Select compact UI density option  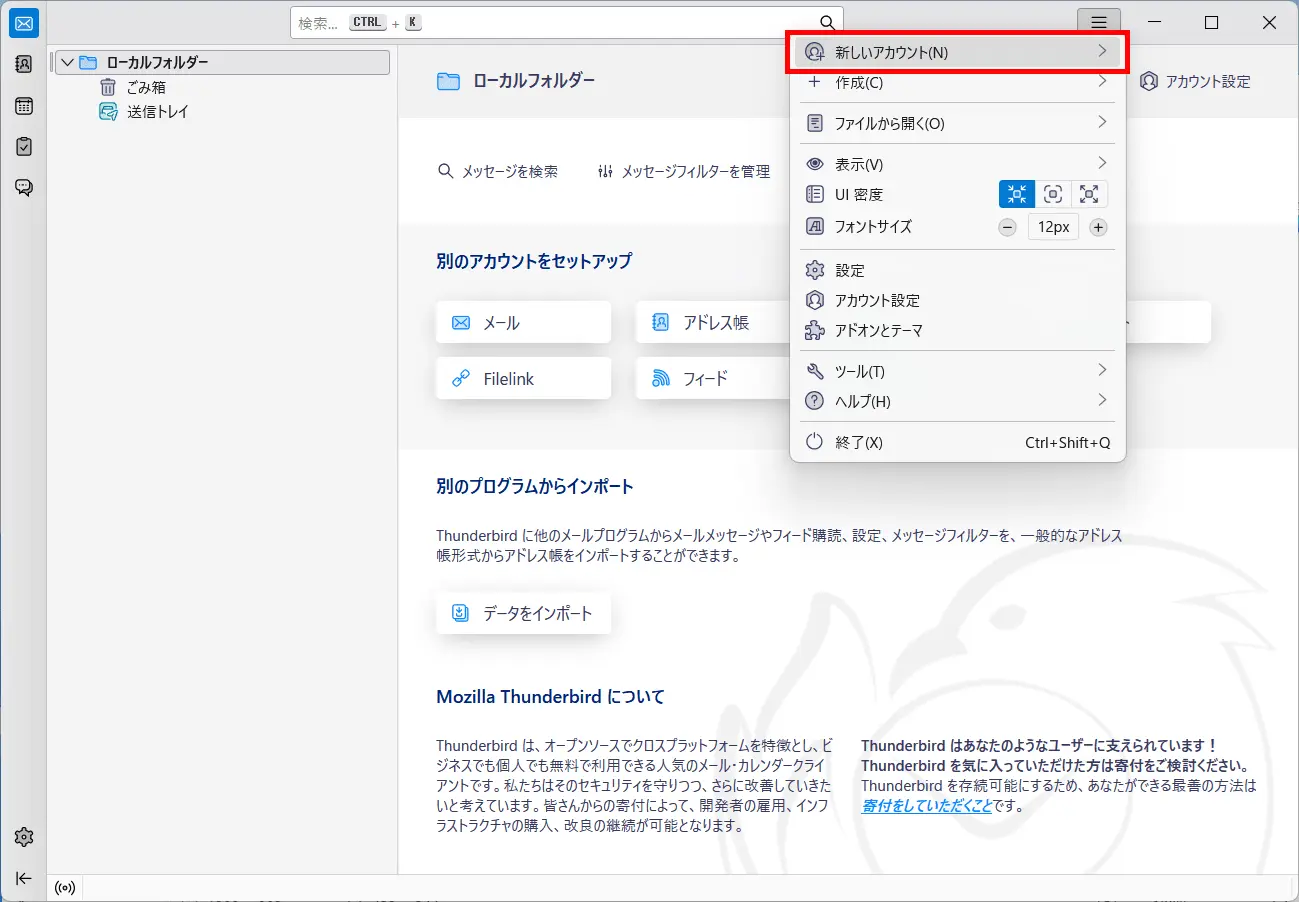click(x=1017, y=194)
